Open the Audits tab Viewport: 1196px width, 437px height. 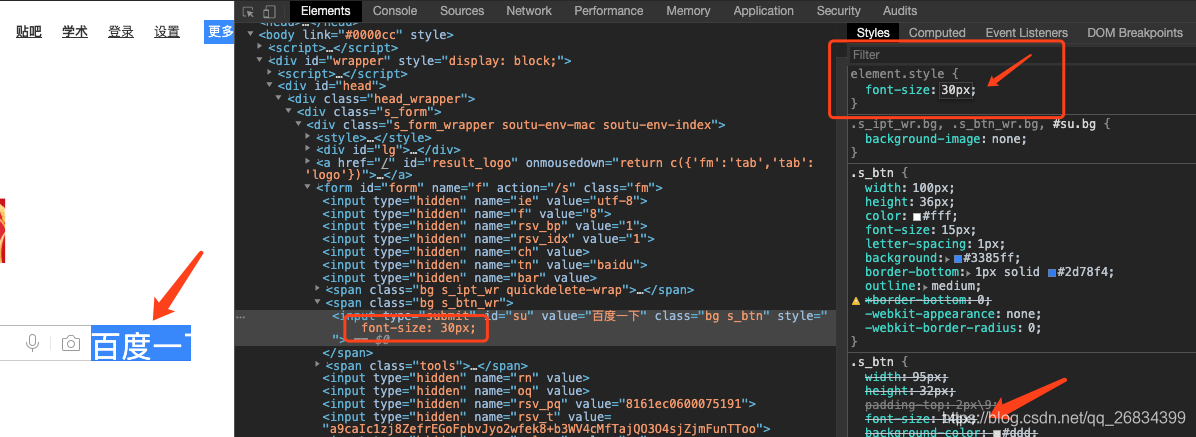pyautogui.click(x=900, y=11)
